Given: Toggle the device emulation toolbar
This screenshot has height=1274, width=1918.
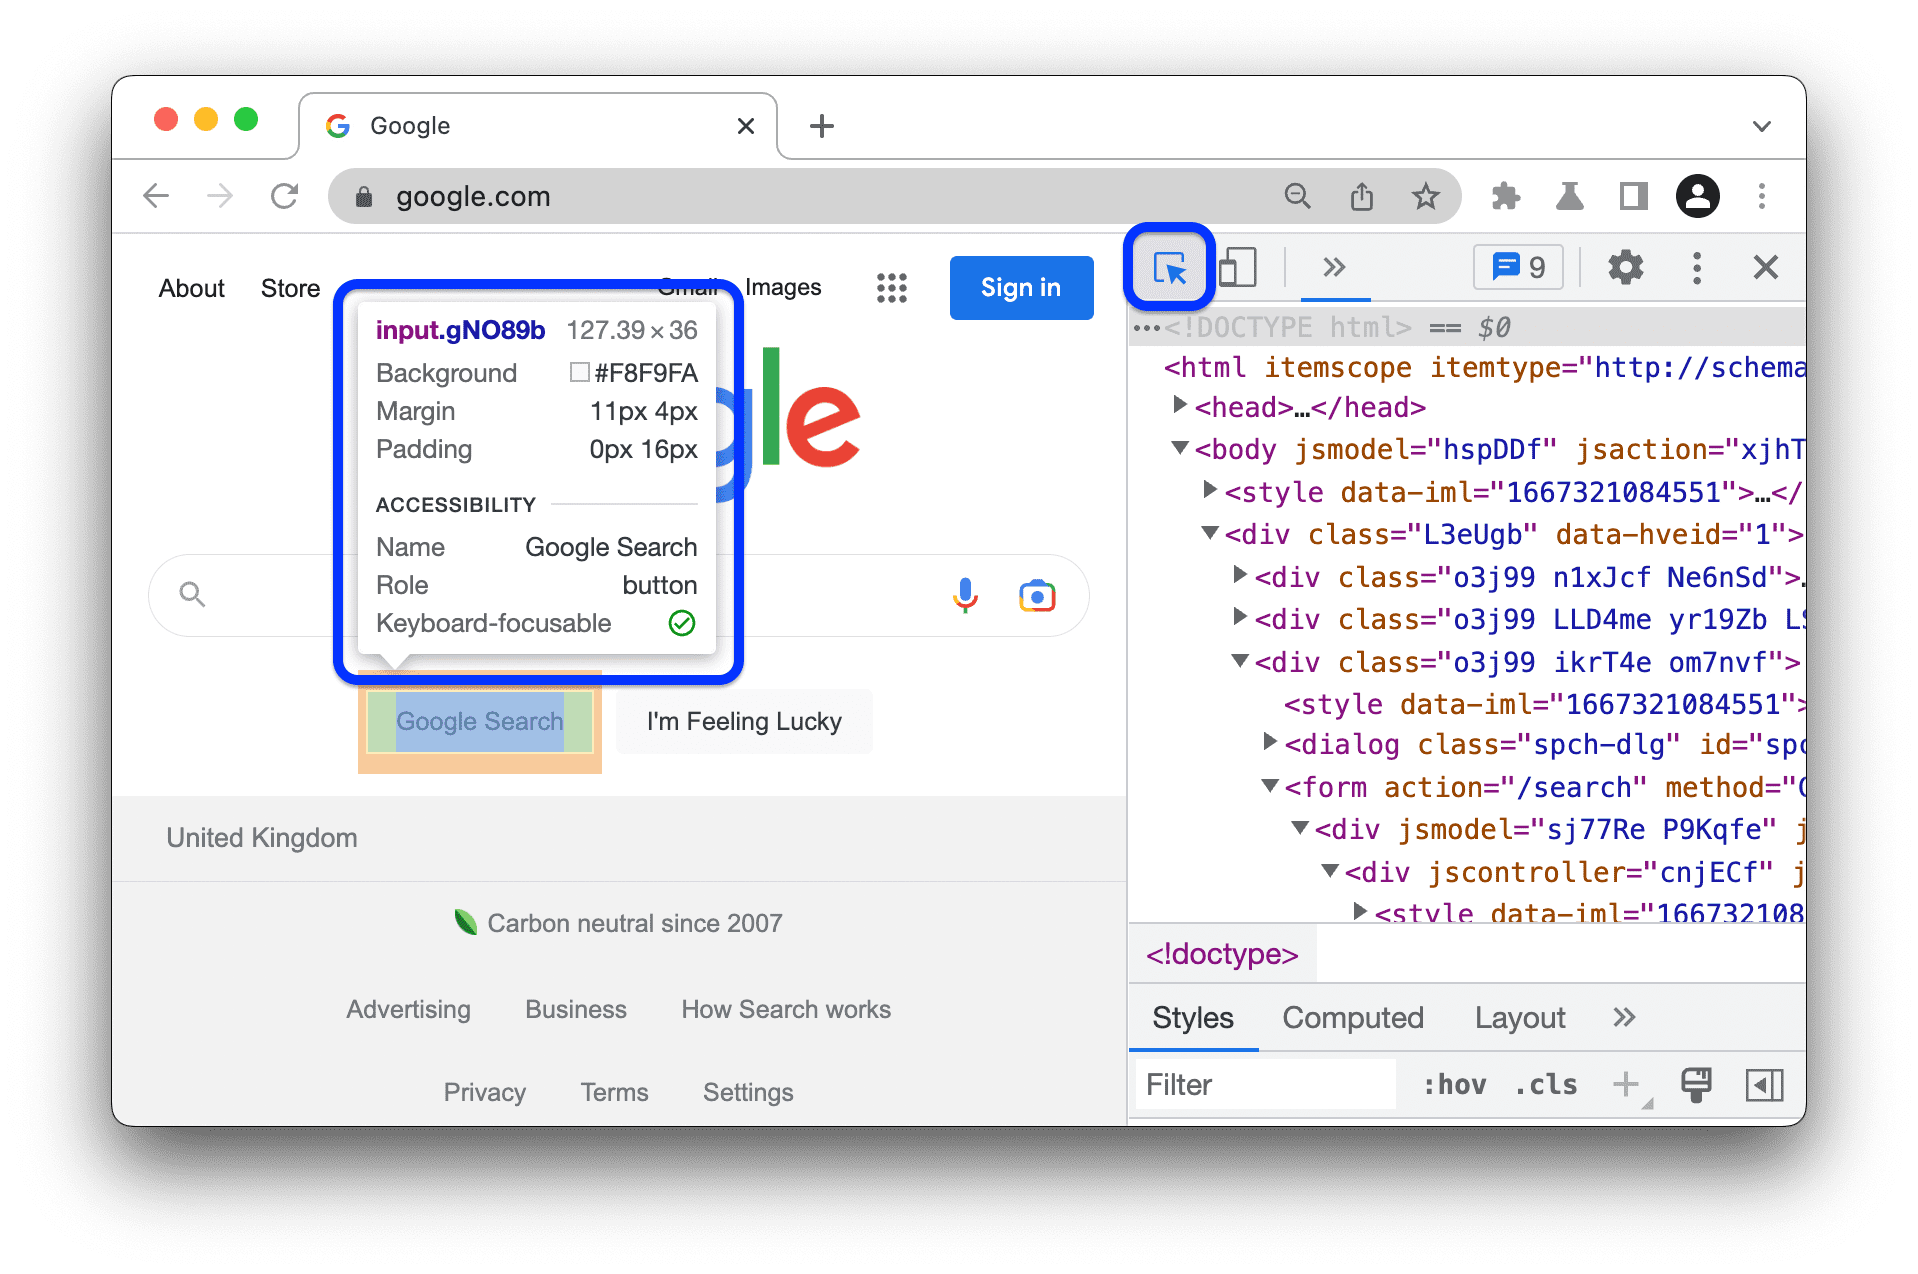Looking at the screenshot, I should tap(1237, 267).
